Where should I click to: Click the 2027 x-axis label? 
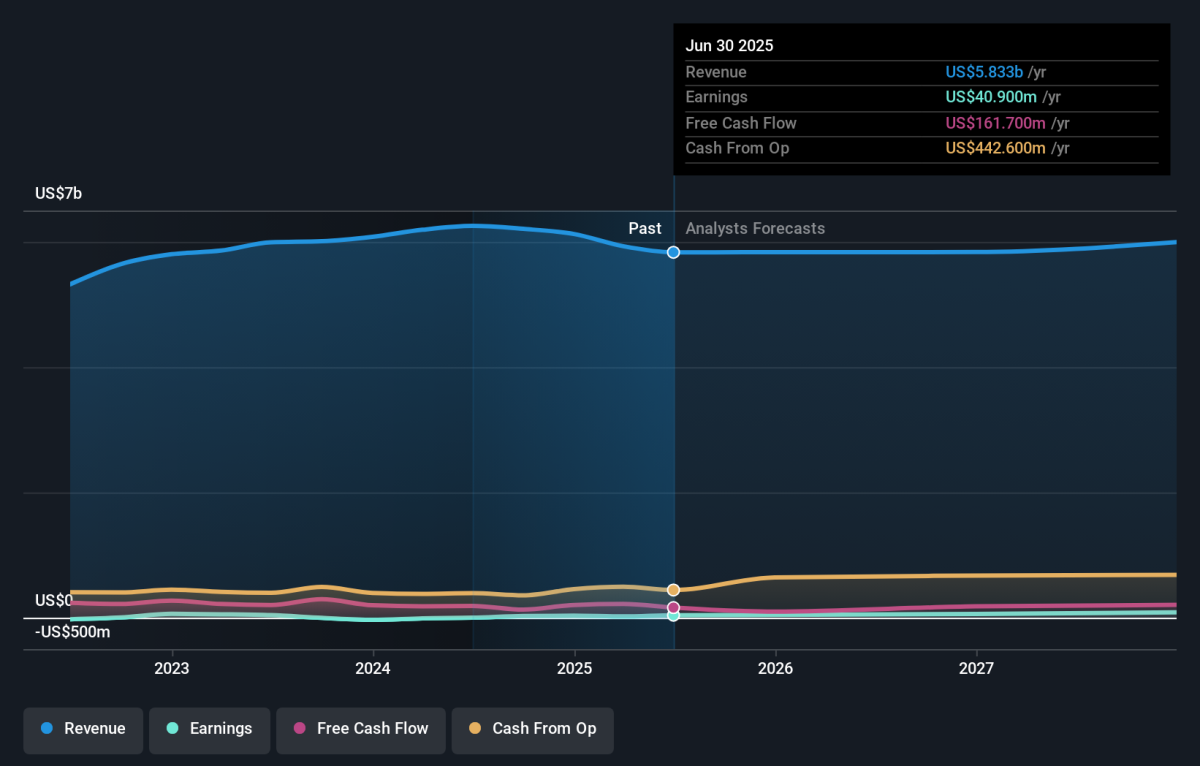976,668
